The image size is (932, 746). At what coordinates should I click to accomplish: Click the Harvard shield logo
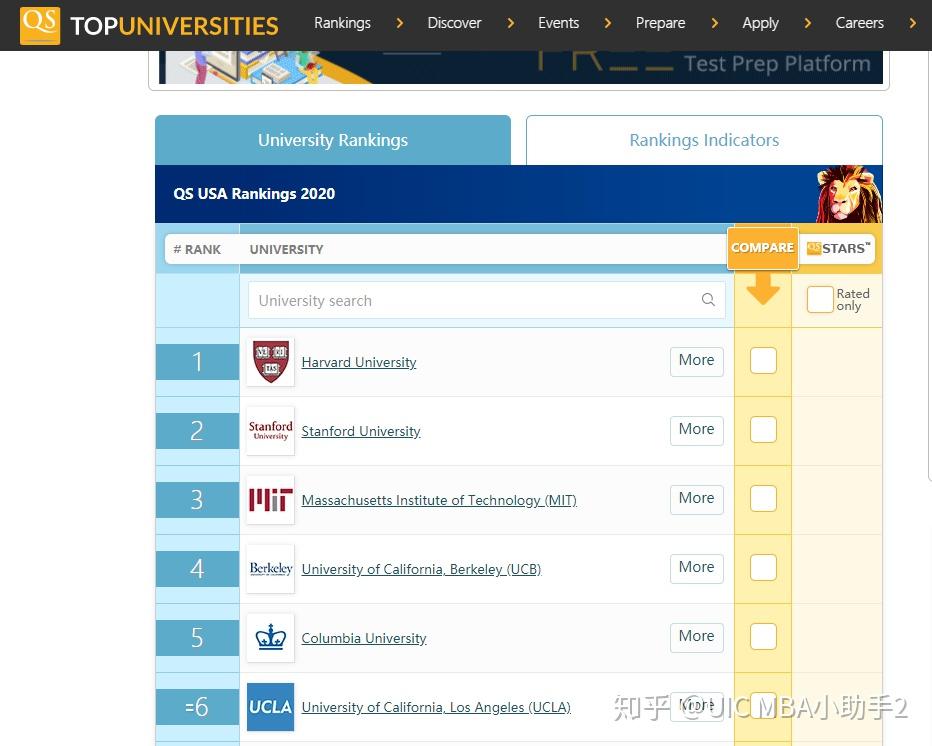[x=270, y=361]
